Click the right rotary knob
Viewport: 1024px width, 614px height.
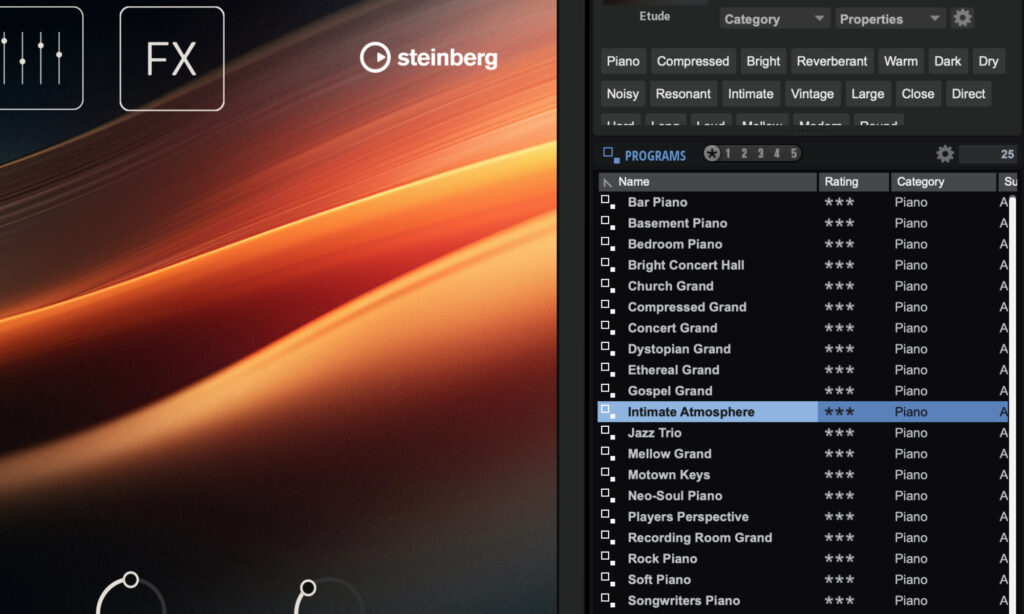[x=330, y=596]
